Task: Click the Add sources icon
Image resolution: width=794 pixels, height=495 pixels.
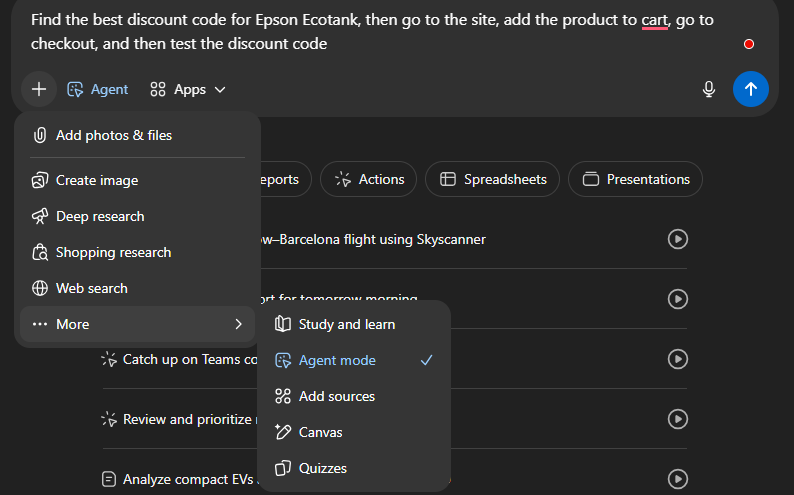Action: tap(283, 396)
